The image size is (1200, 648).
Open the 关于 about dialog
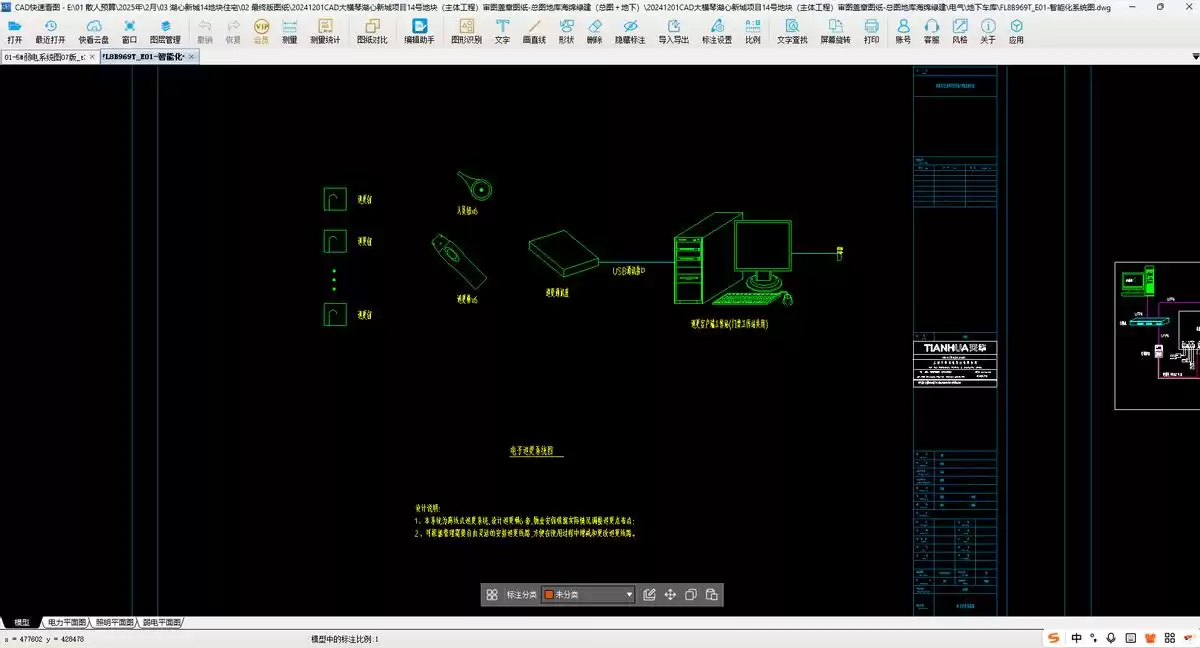tap(988, 31)
